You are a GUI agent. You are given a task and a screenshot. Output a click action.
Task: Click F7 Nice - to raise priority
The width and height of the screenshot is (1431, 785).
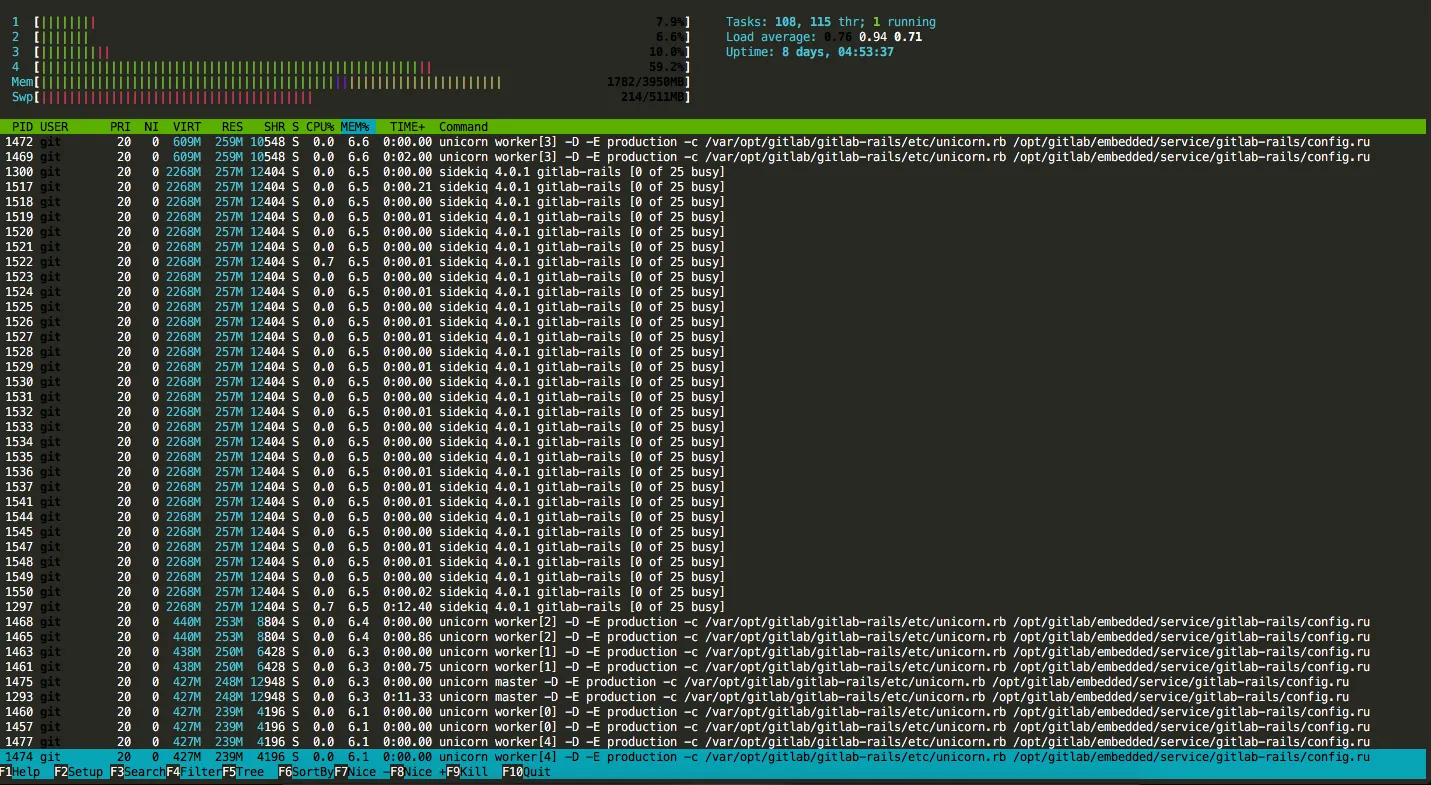pyautogui.click(x=360, y=772)
